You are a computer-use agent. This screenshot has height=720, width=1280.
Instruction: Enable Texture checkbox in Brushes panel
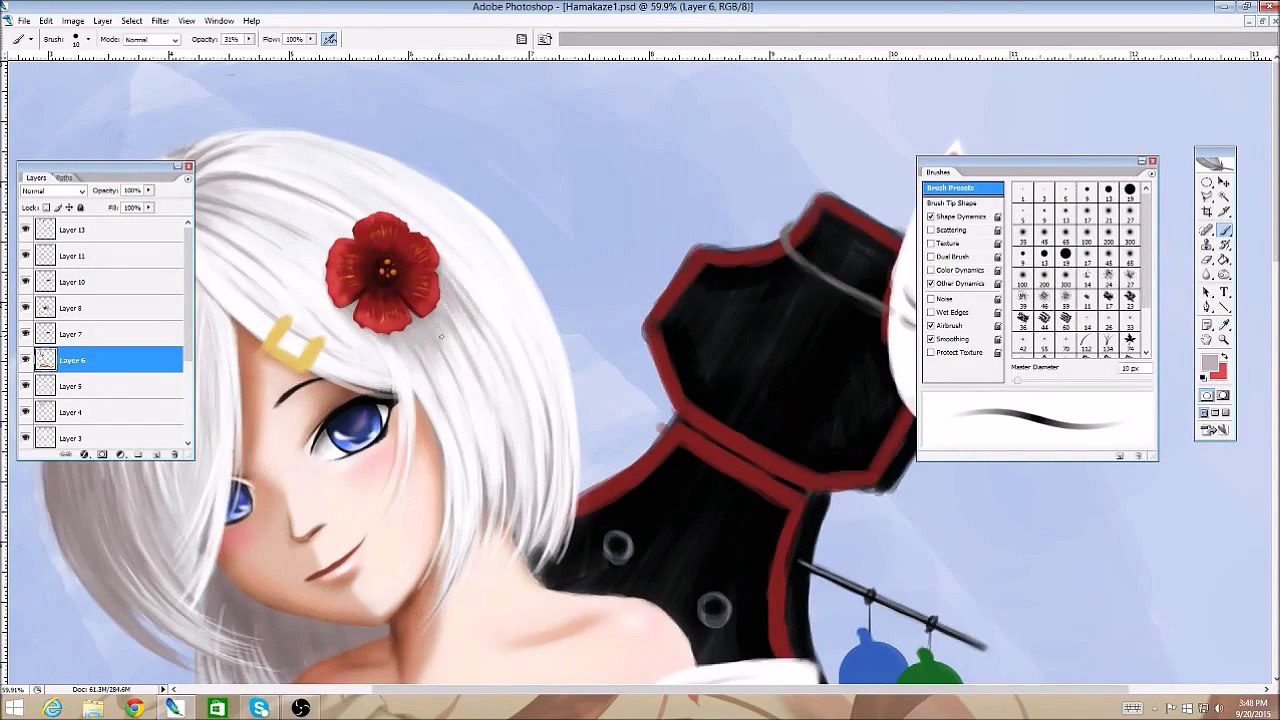click(x=931, y=243)
